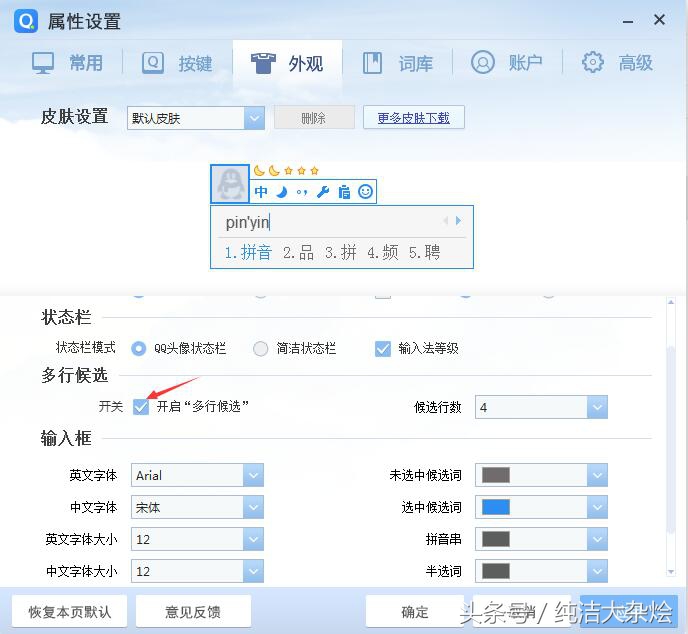688x634 pixels.
Task: Click the 确定 button
Action: tap(415, 612)
